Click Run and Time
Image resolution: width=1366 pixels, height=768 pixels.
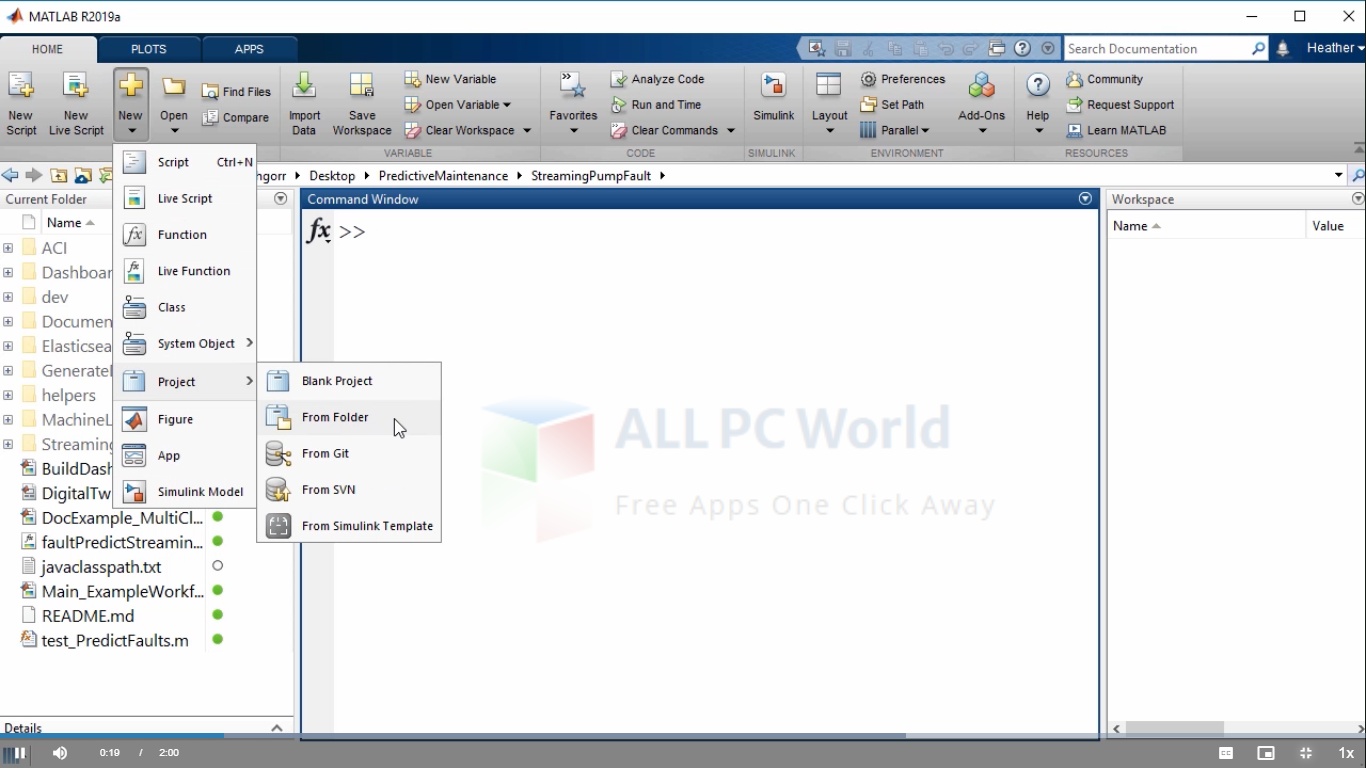(656, 104)
